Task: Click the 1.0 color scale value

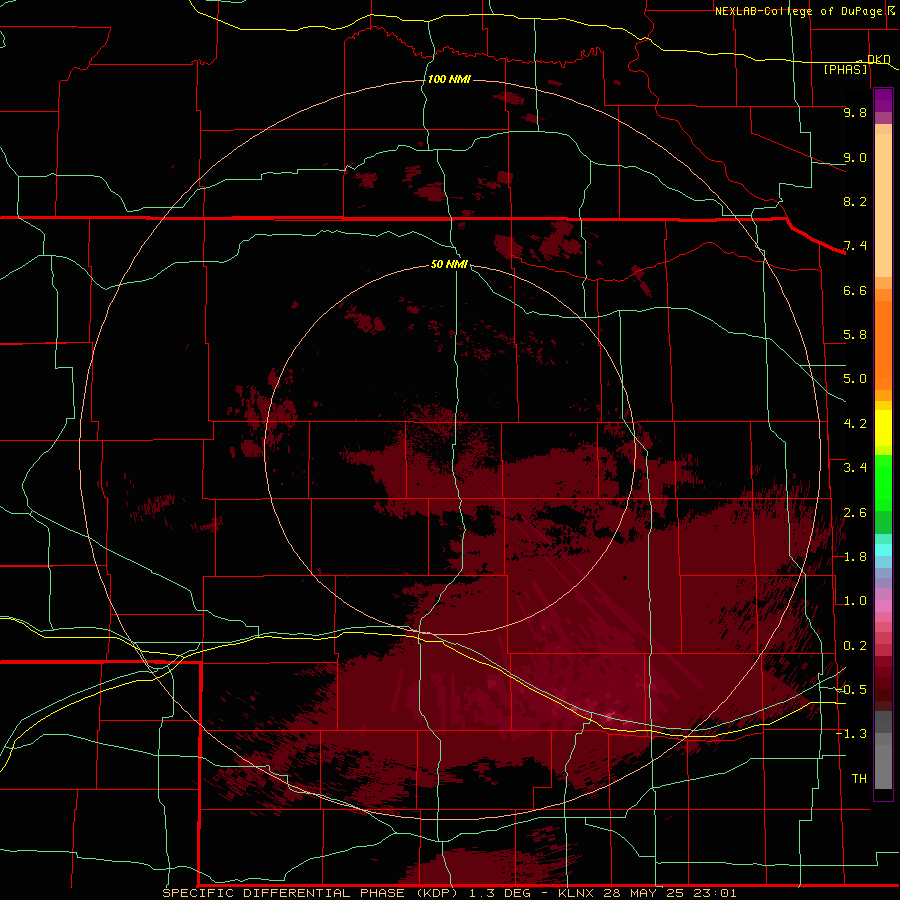Action: coord(855,601)
